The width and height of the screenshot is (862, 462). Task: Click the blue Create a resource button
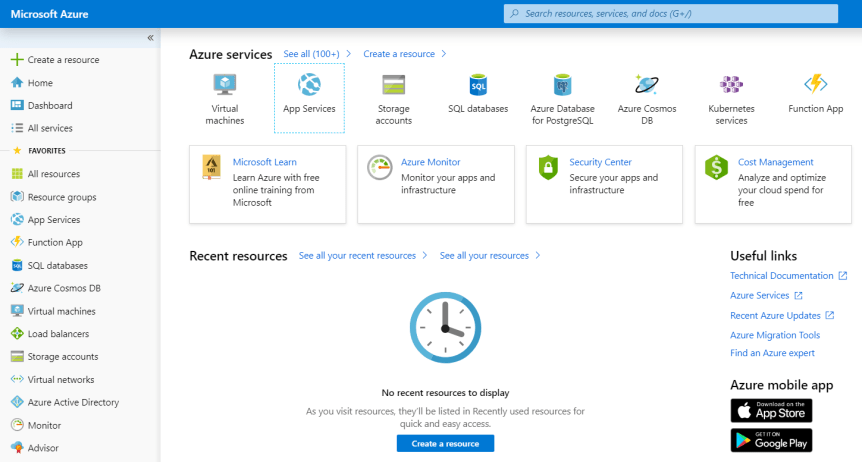point(445,443)
